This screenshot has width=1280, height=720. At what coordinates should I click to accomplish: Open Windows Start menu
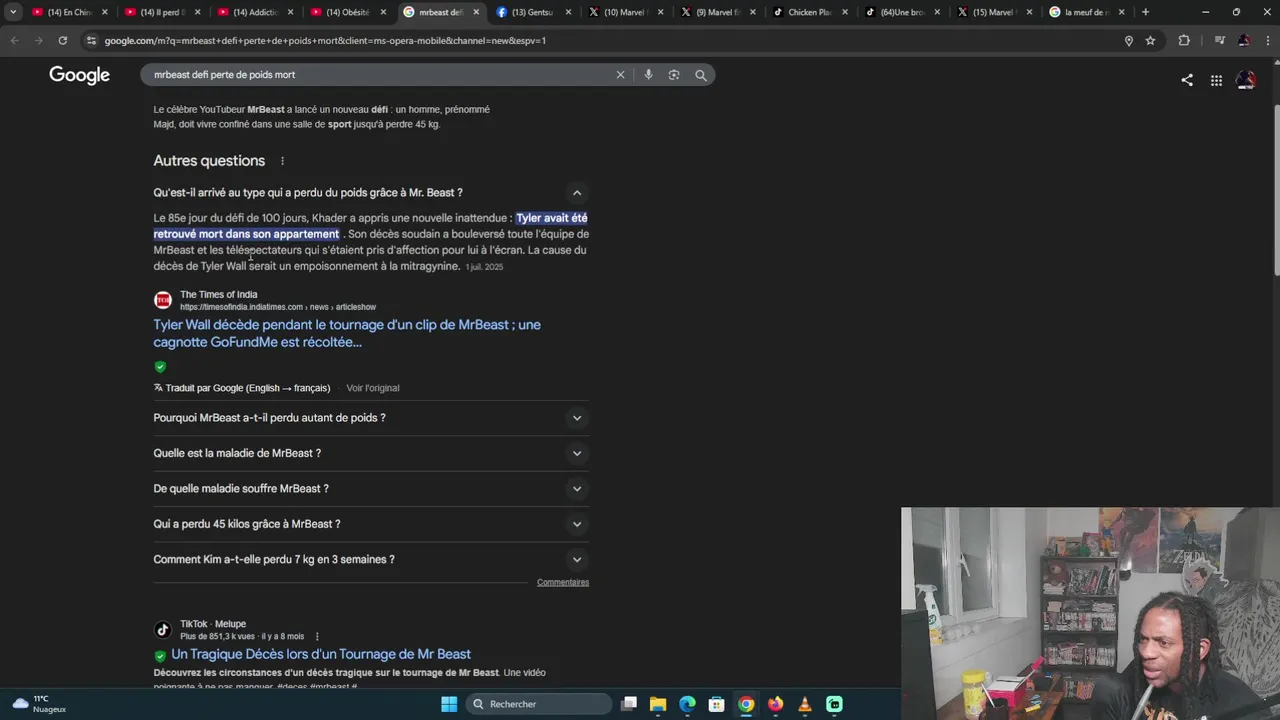point(449,704)
